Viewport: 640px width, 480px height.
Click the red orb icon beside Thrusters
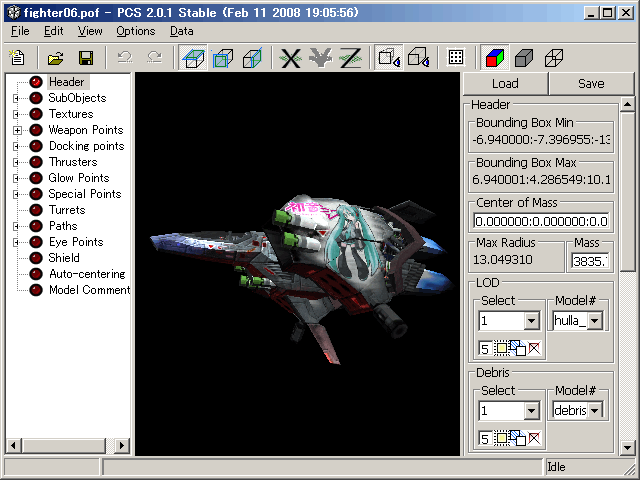tap(36, 162)
